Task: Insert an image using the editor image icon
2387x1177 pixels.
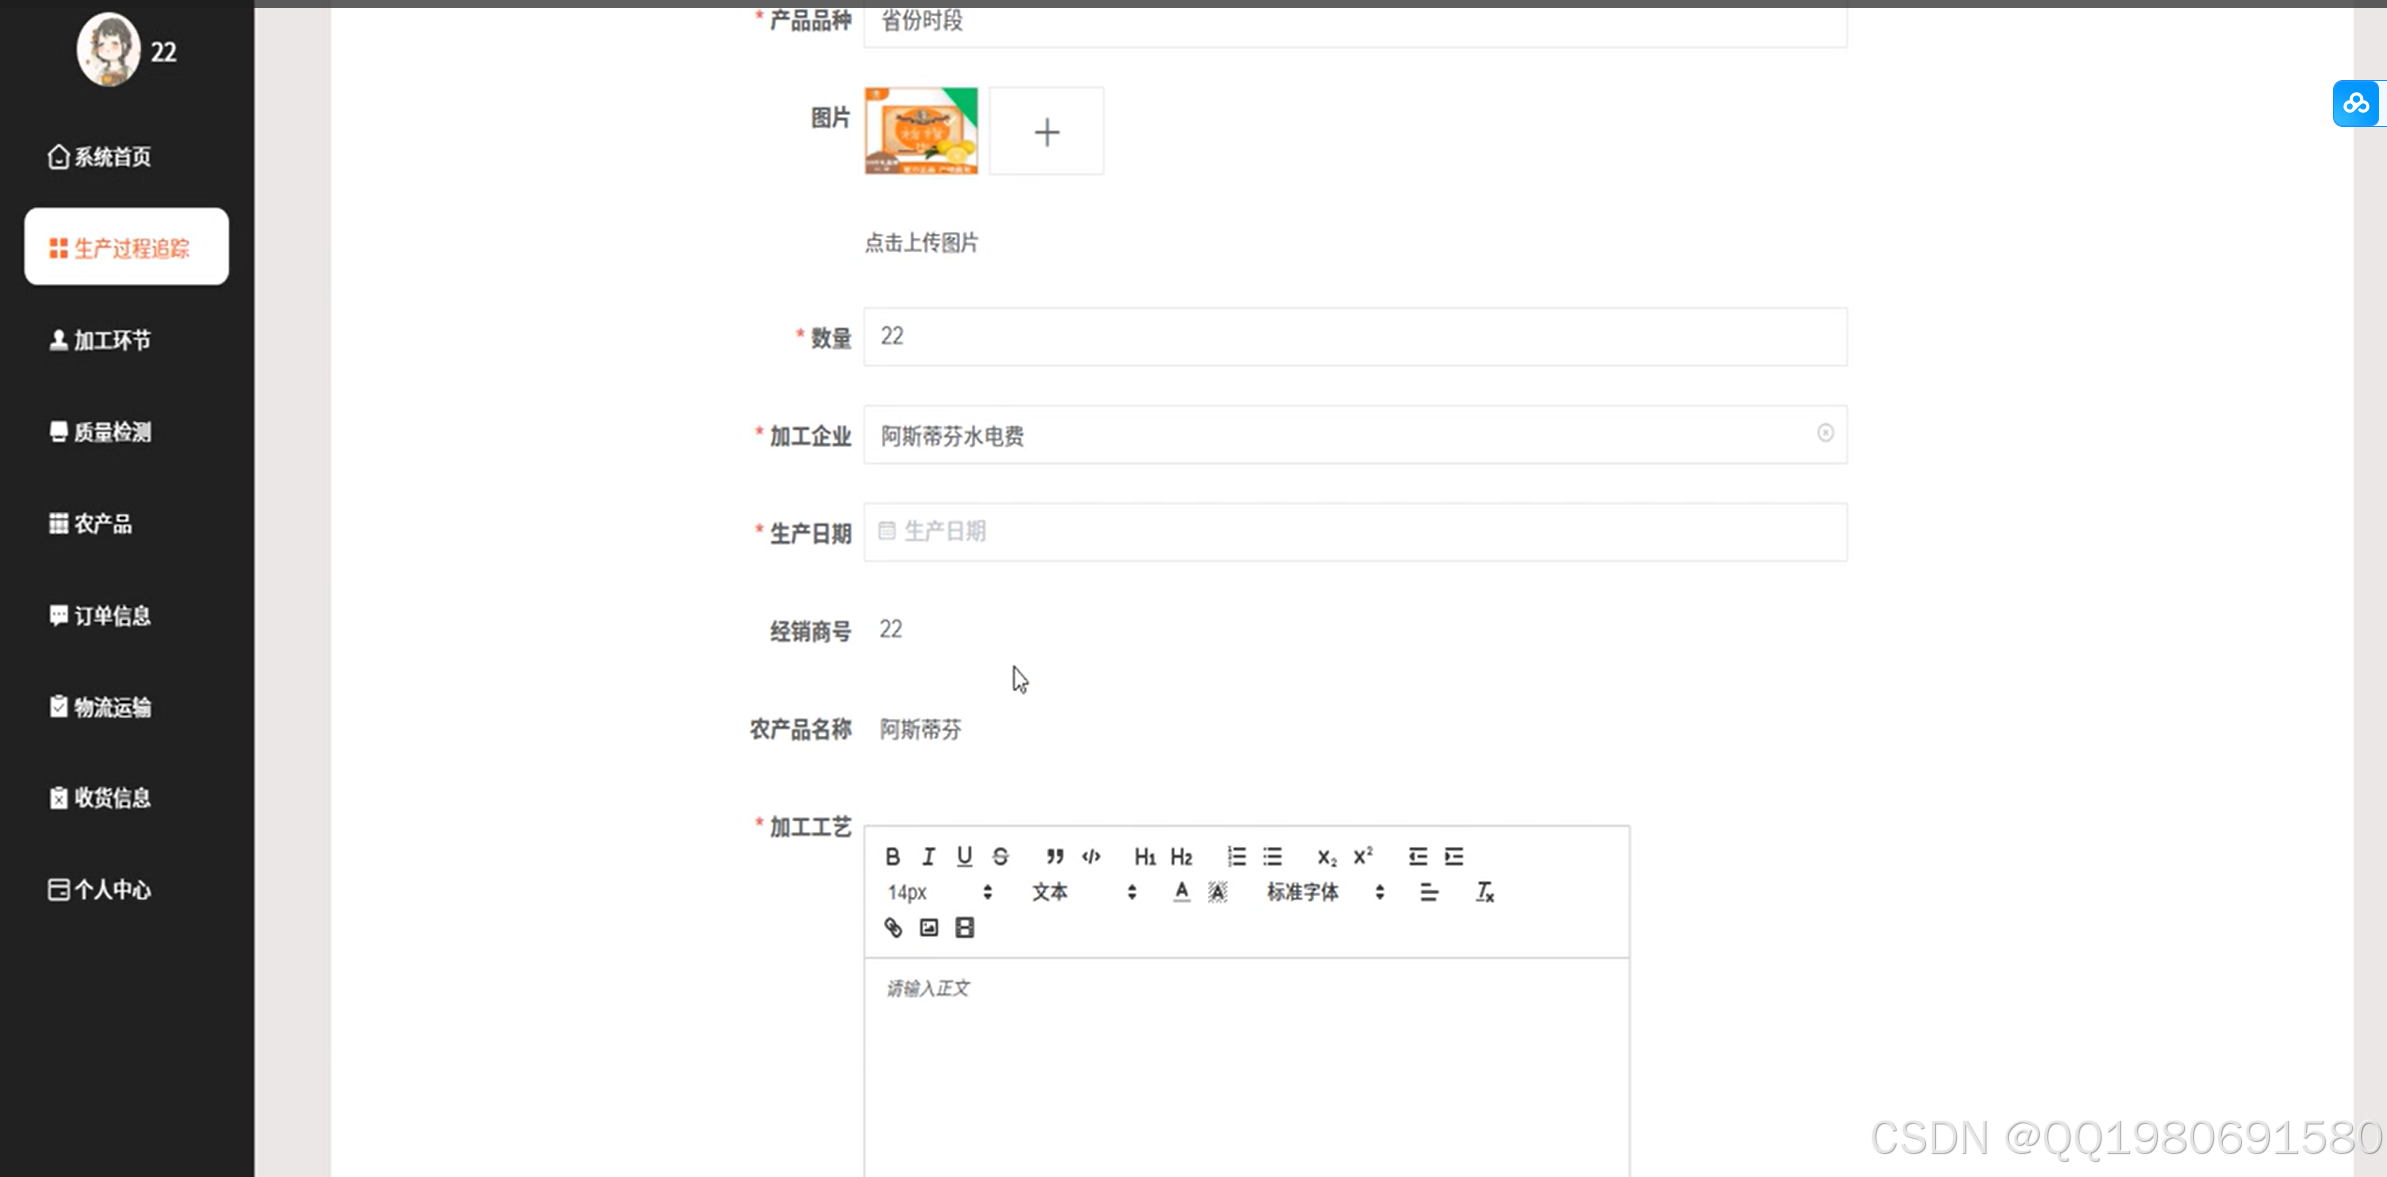Action: [928, 927]
